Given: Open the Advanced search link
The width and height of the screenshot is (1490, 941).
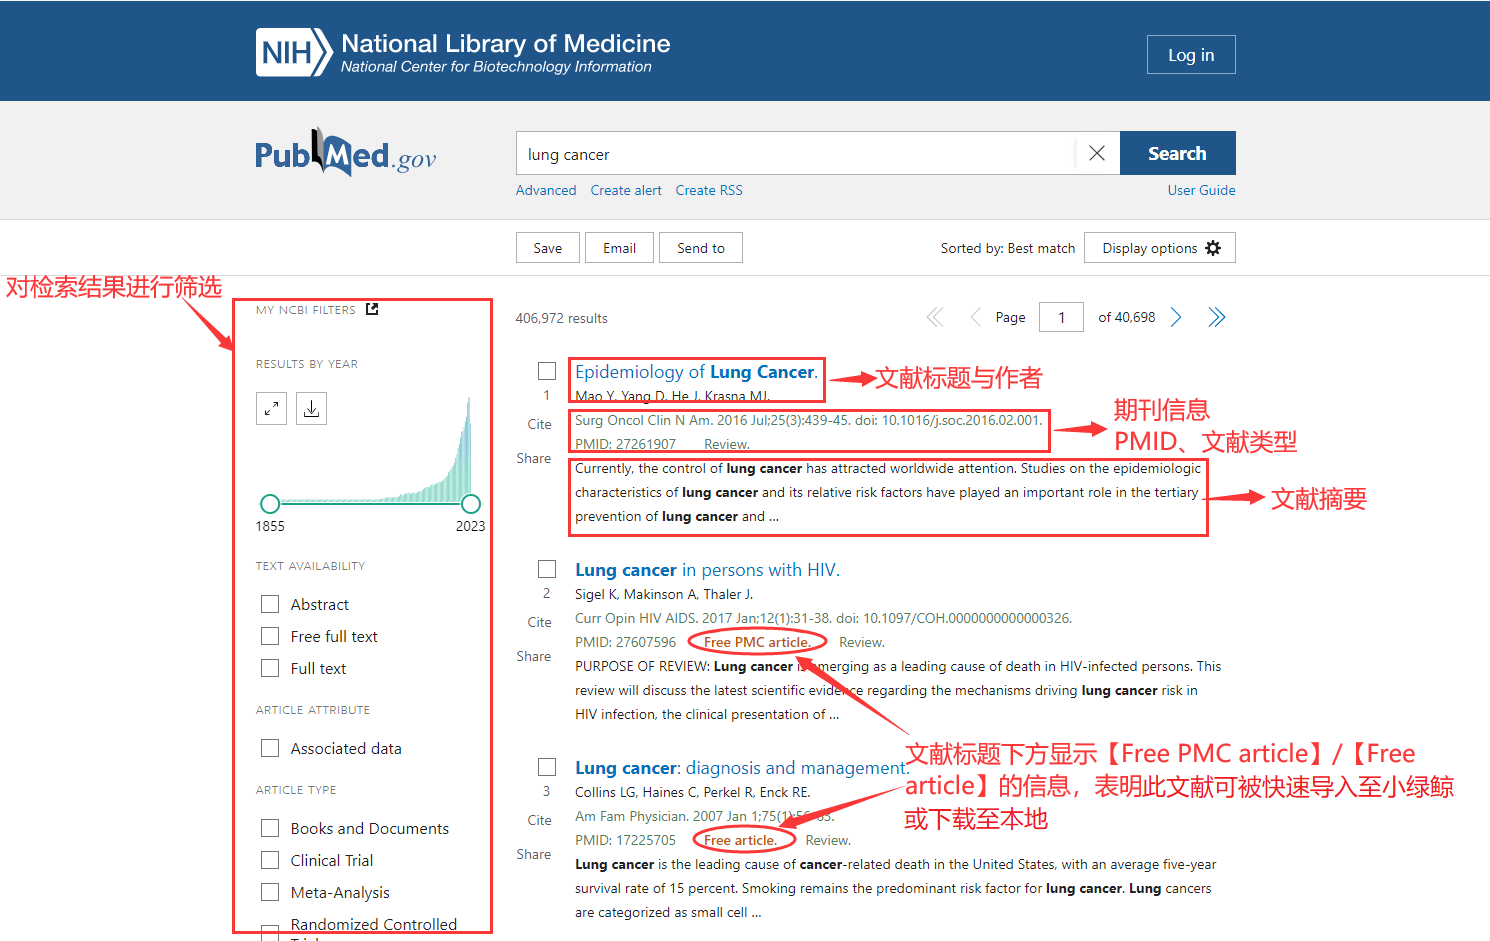Looking at the screenshot, I should (x=545, y=190).
